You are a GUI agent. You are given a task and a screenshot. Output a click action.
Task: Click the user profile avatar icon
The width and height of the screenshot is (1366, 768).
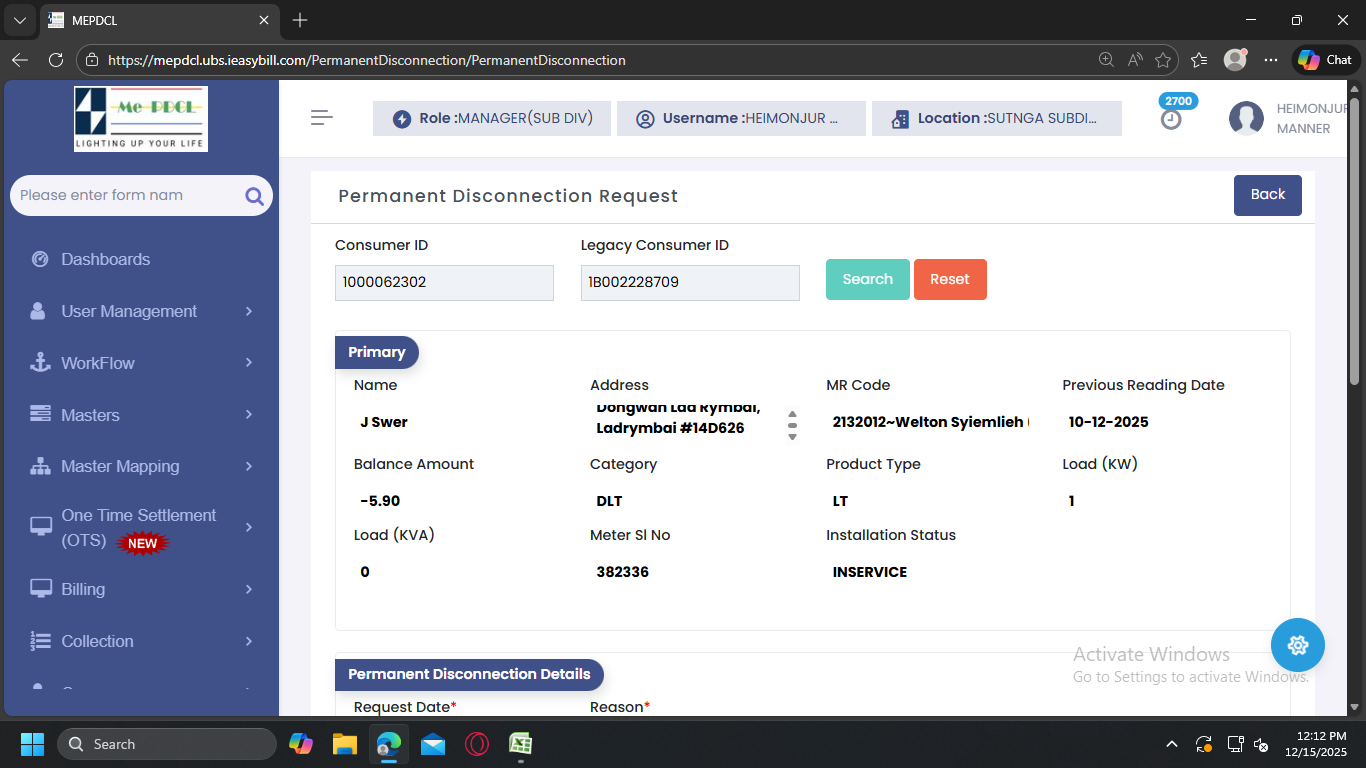[x=1246, y=118]
